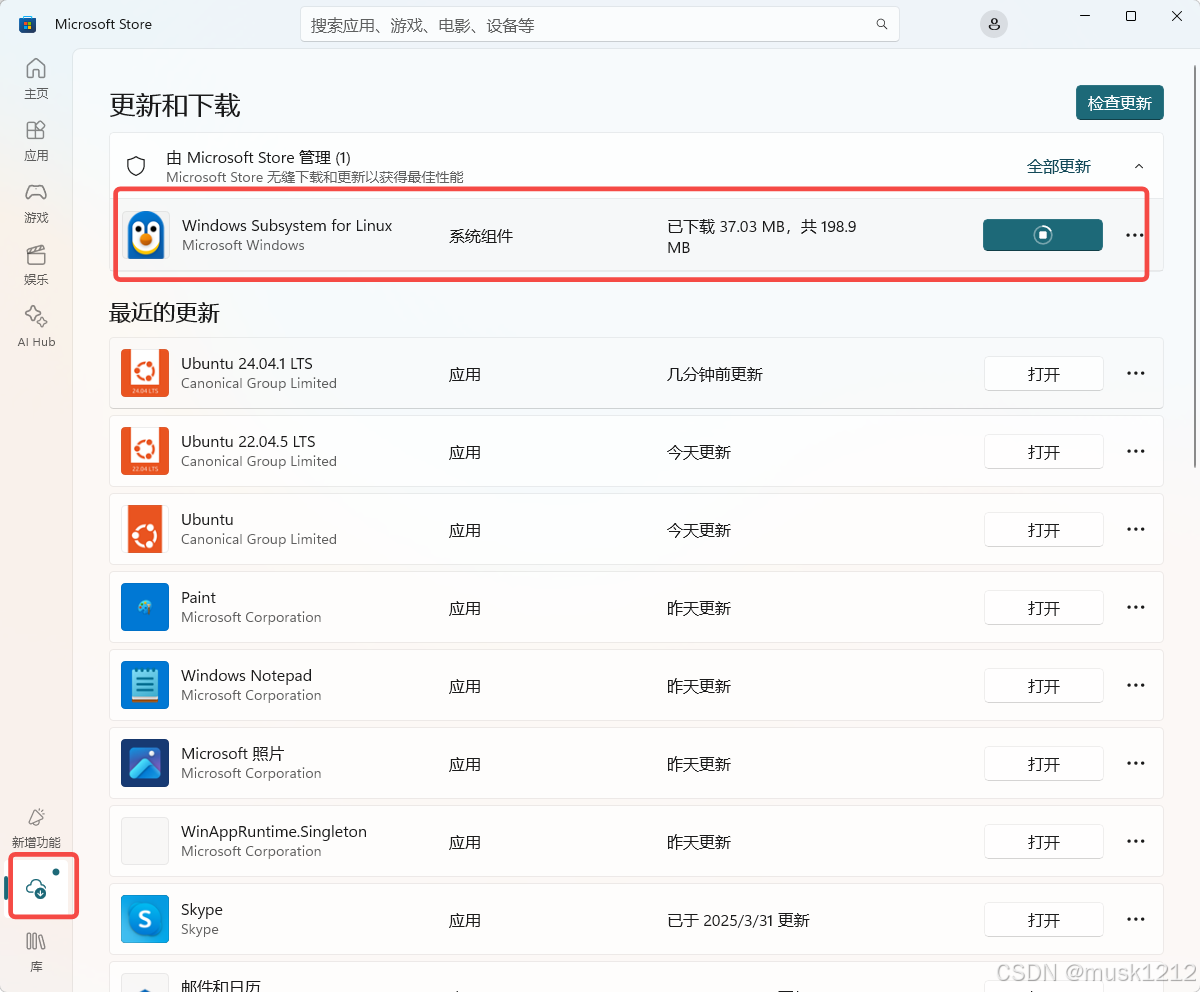Click the WinAppRuntime.Singleton blank icon

pyautogui.click(x=145, y=841)
